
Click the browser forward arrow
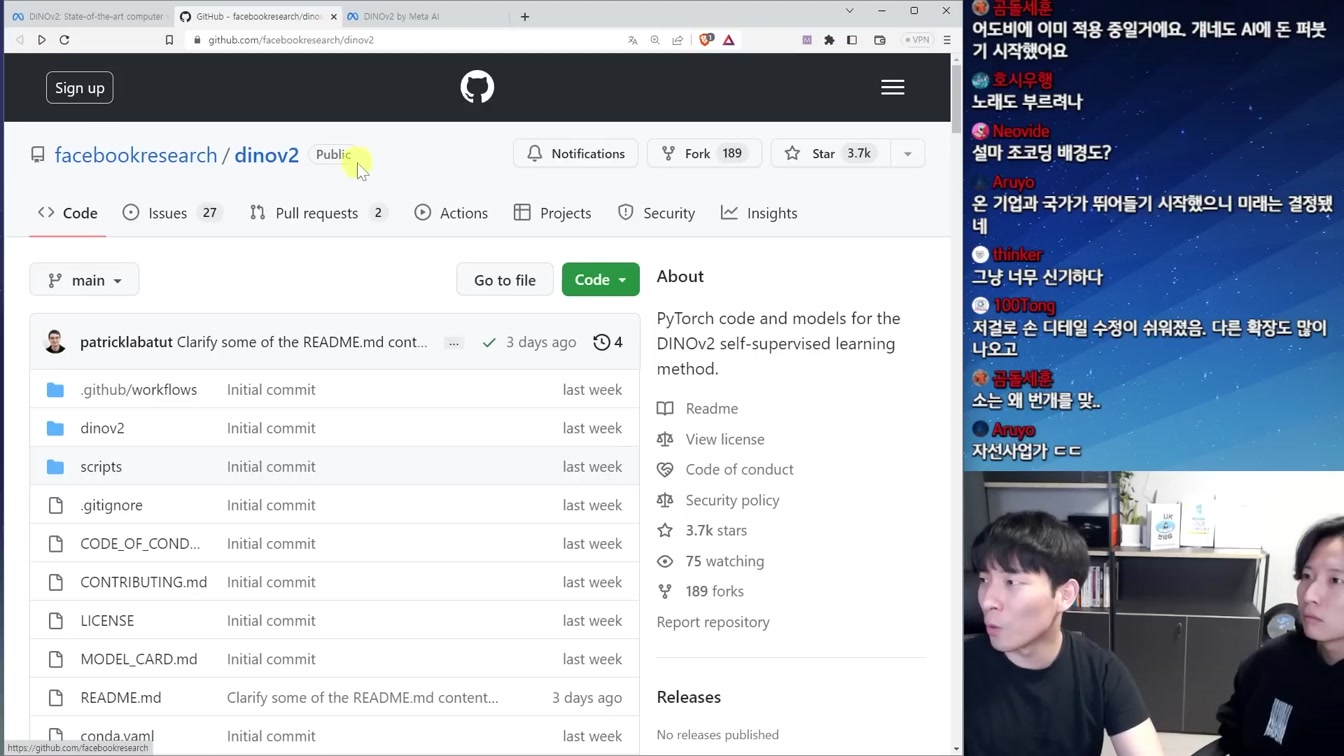pyautogui.click(x=42, y=40)
